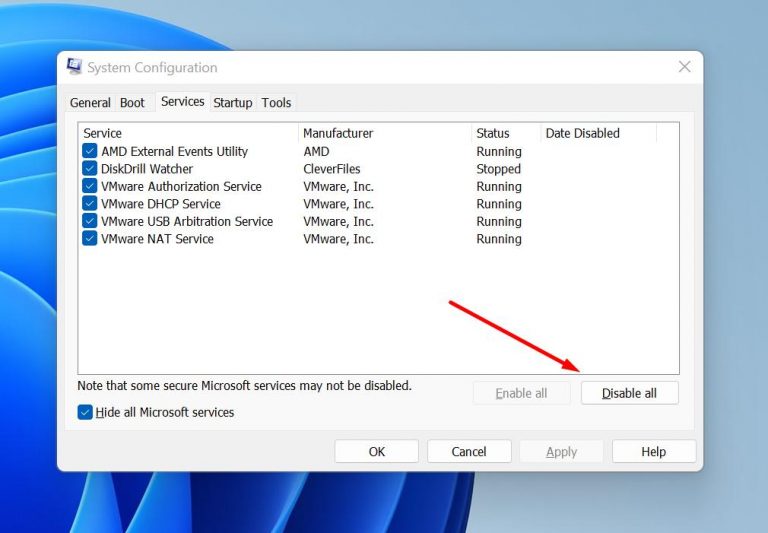Uncheck the VMware DHCP Service
The width and height of the screenshot is (768, 533).
point(90,204)
